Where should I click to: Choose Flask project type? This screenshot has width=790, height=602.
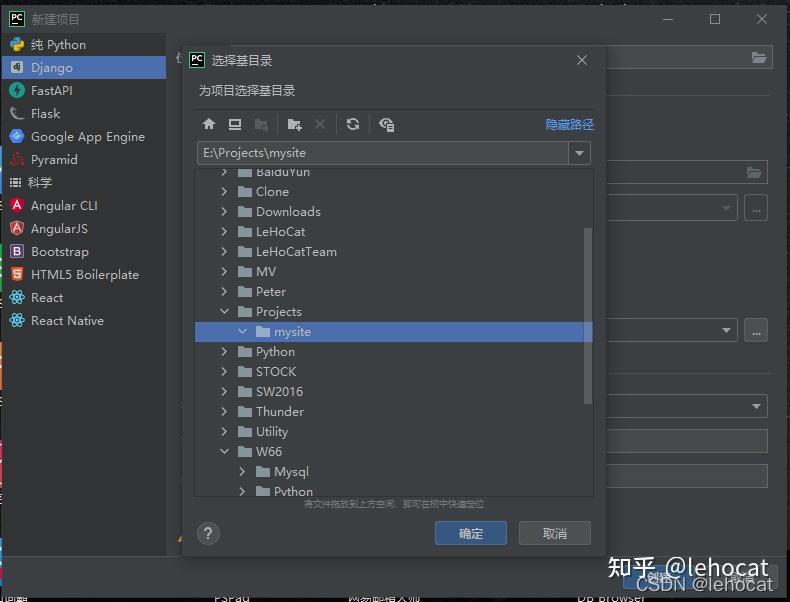point(84,113)
